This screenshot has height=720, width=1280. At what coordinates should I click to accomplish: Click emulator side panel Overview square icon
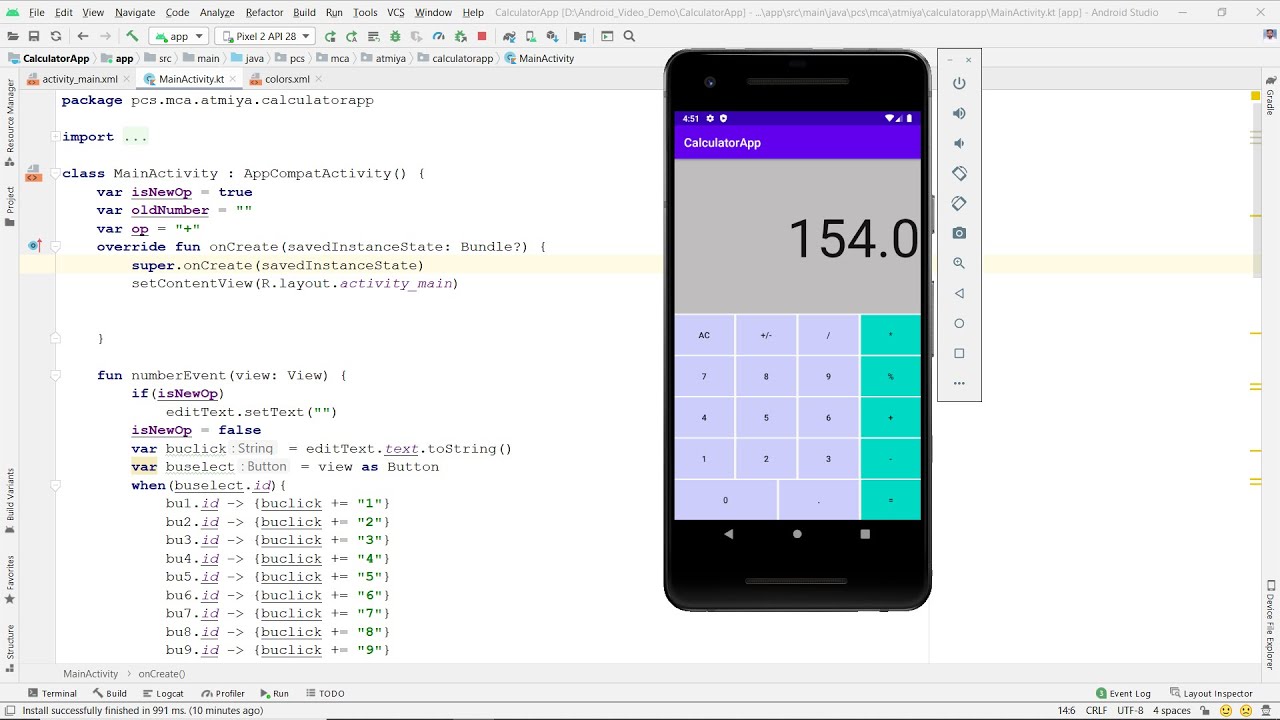[x=959, y=353]
